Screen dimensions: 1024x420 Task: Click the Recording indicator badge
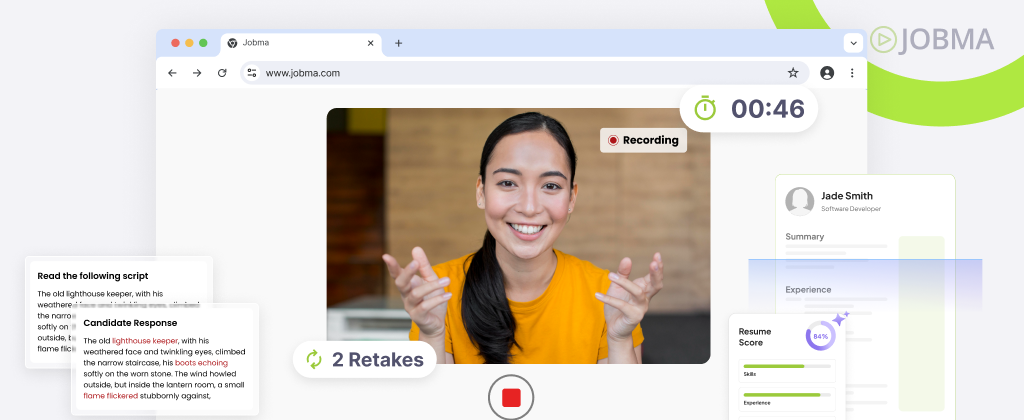click(643, 140)
